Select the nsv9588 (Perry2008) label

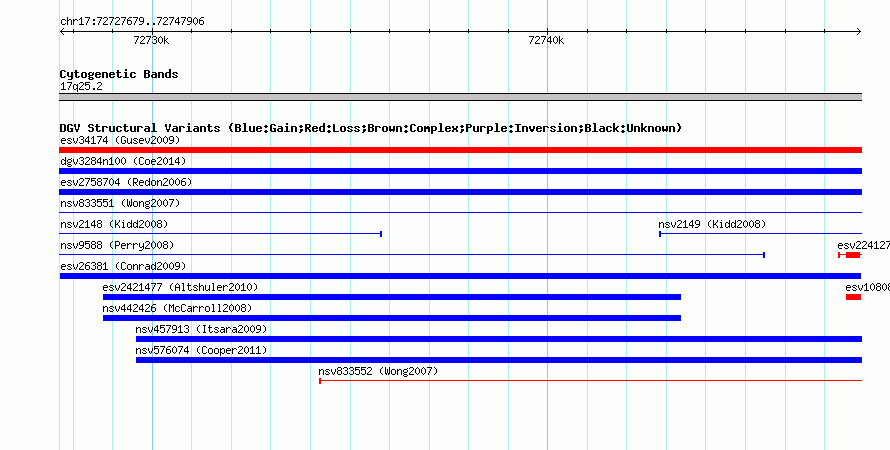click(117, 245)
